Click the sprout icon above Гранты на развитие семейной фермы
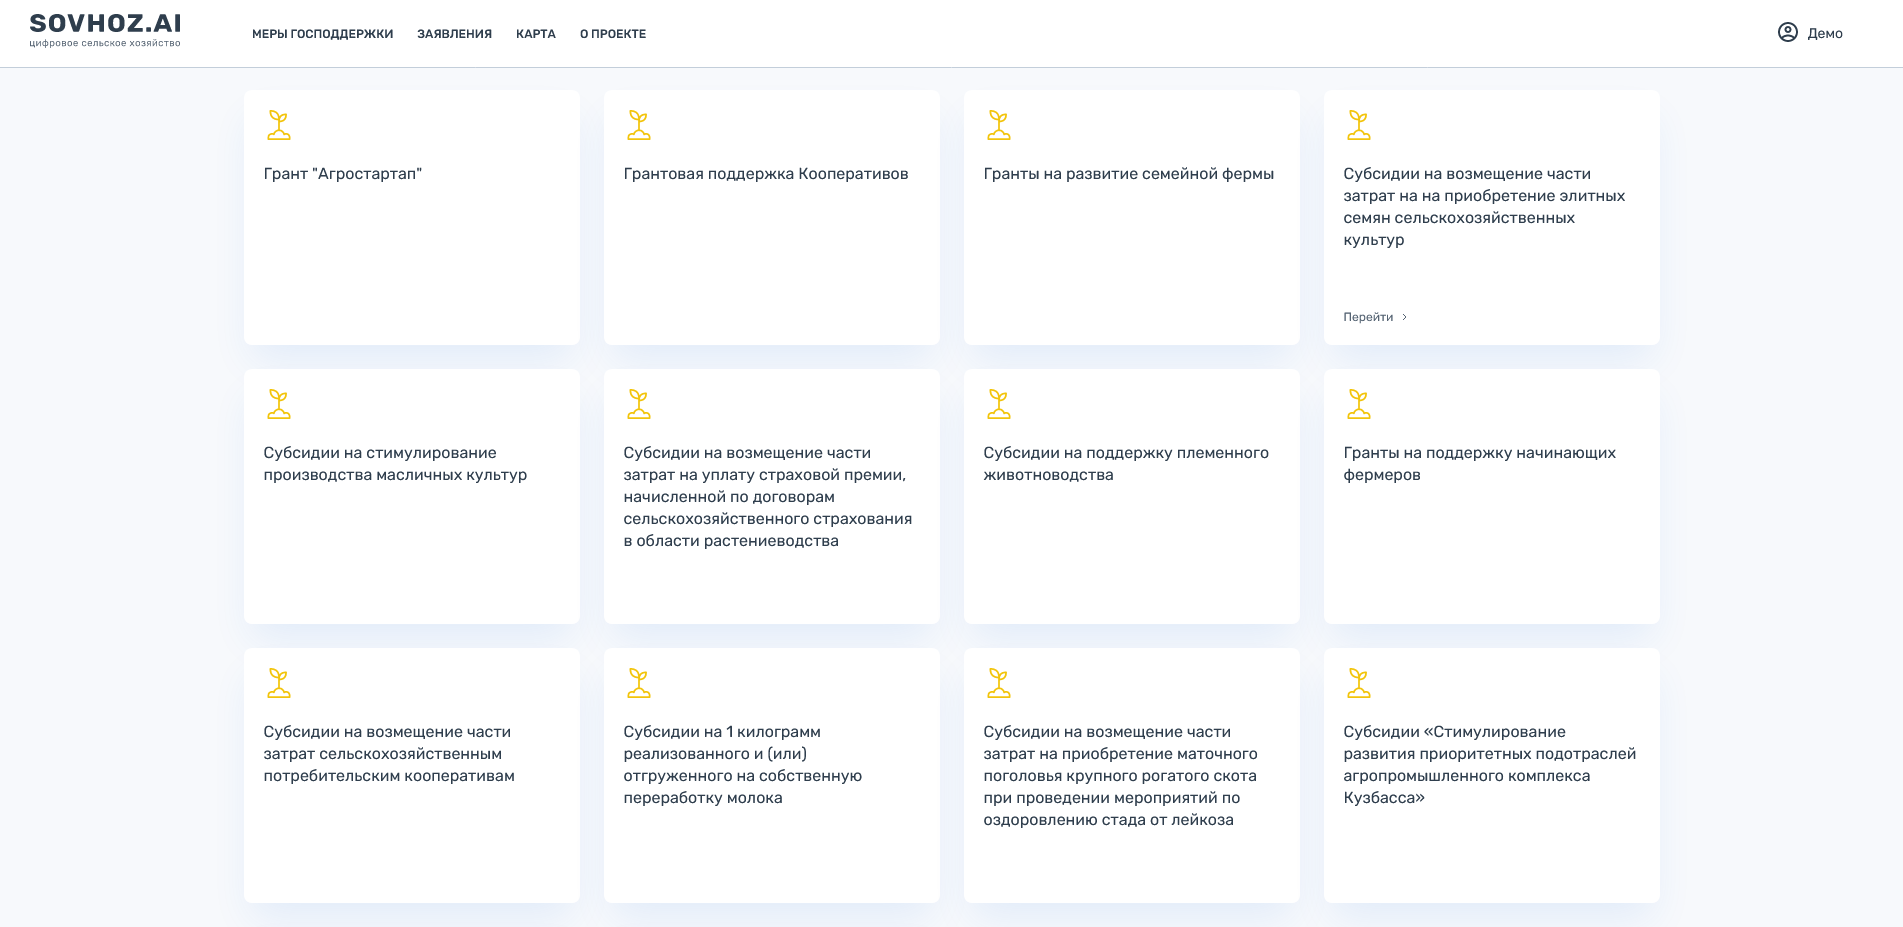 point(999,125)
